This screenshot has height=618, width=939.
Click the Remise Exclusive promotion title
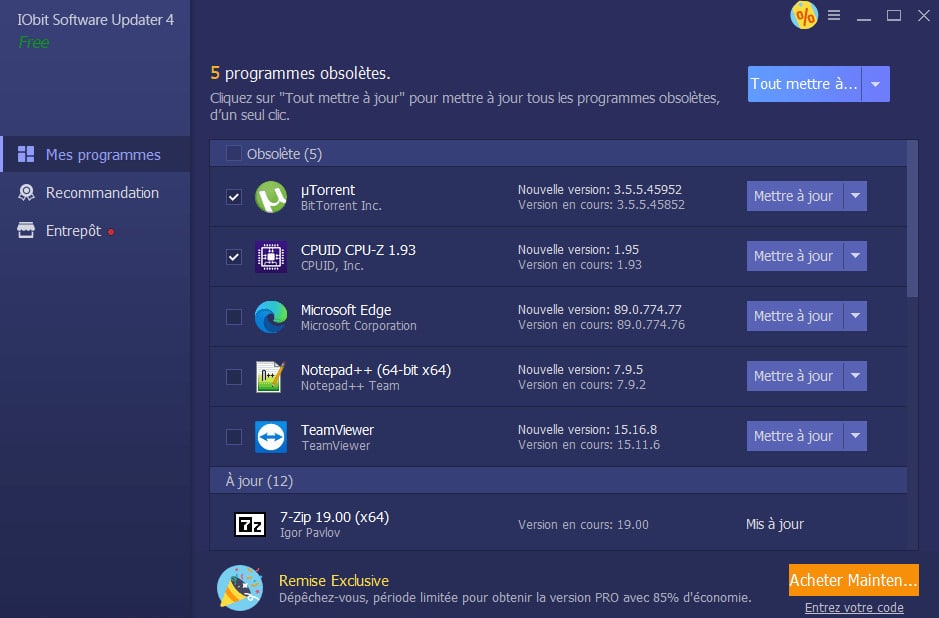(x=334, y=580)
